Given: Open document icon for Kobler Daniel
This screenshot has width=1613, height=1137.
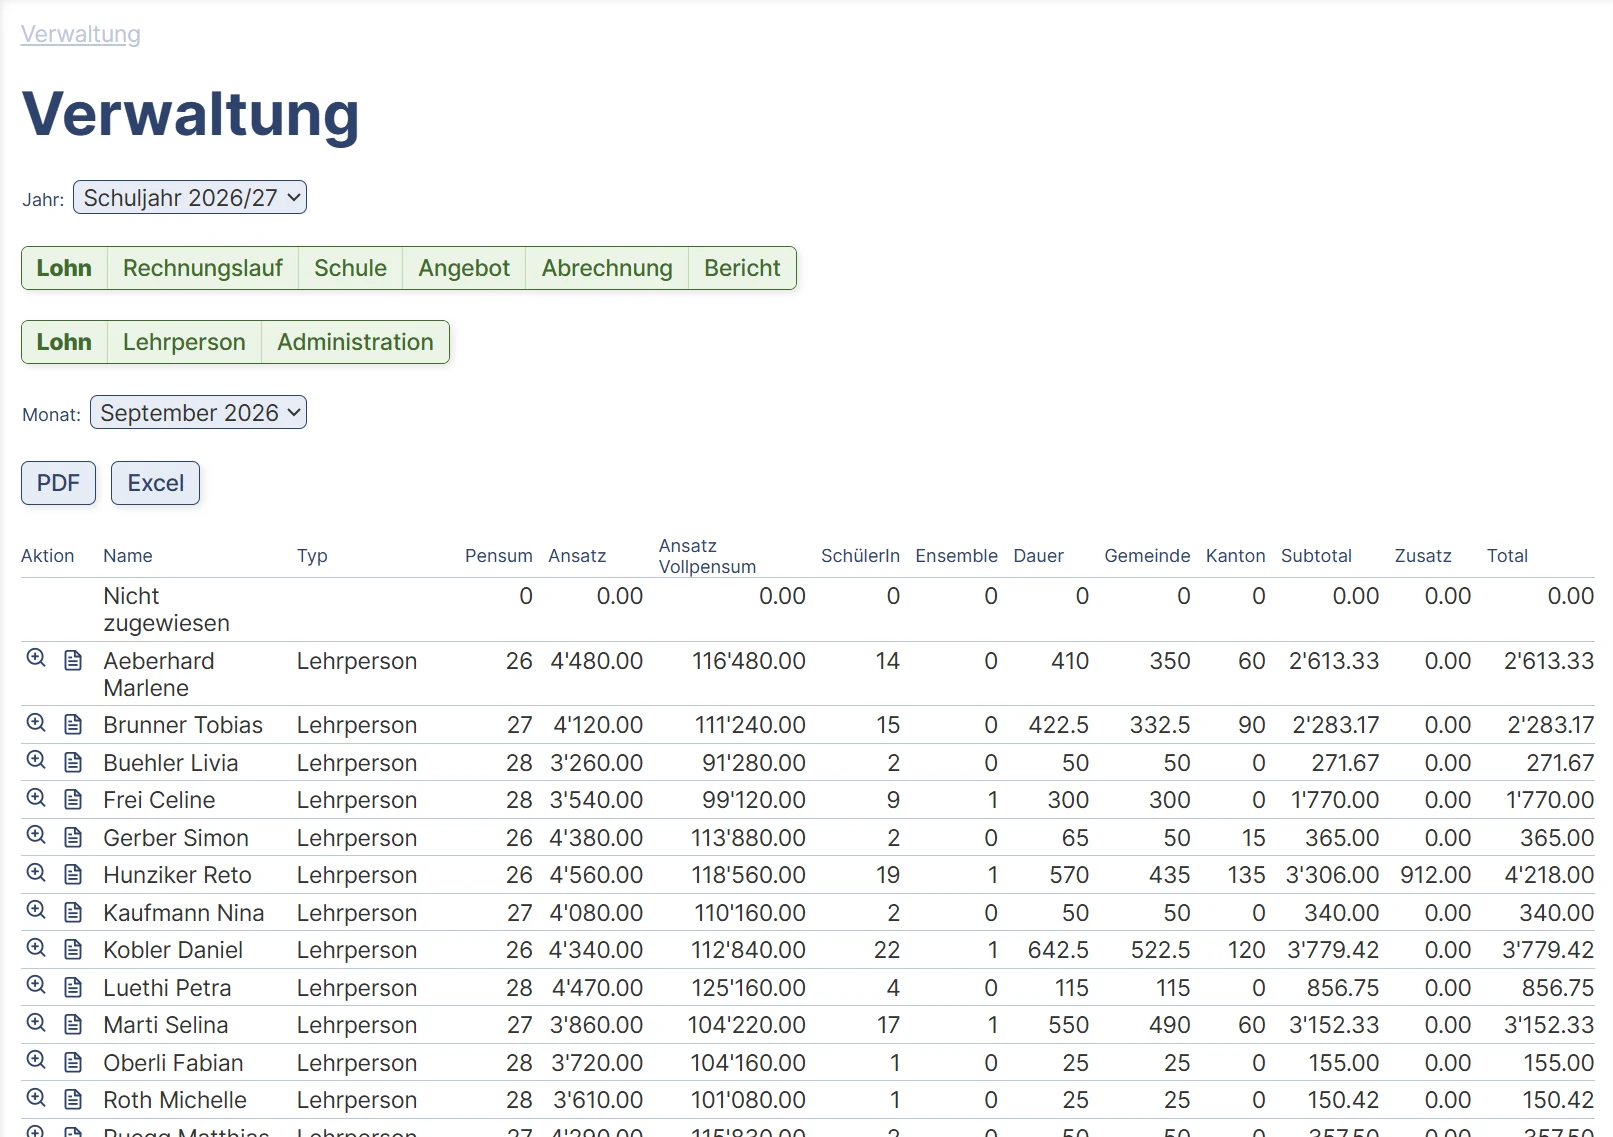Looking at the screenshot, I should click(x=73, y=949).
